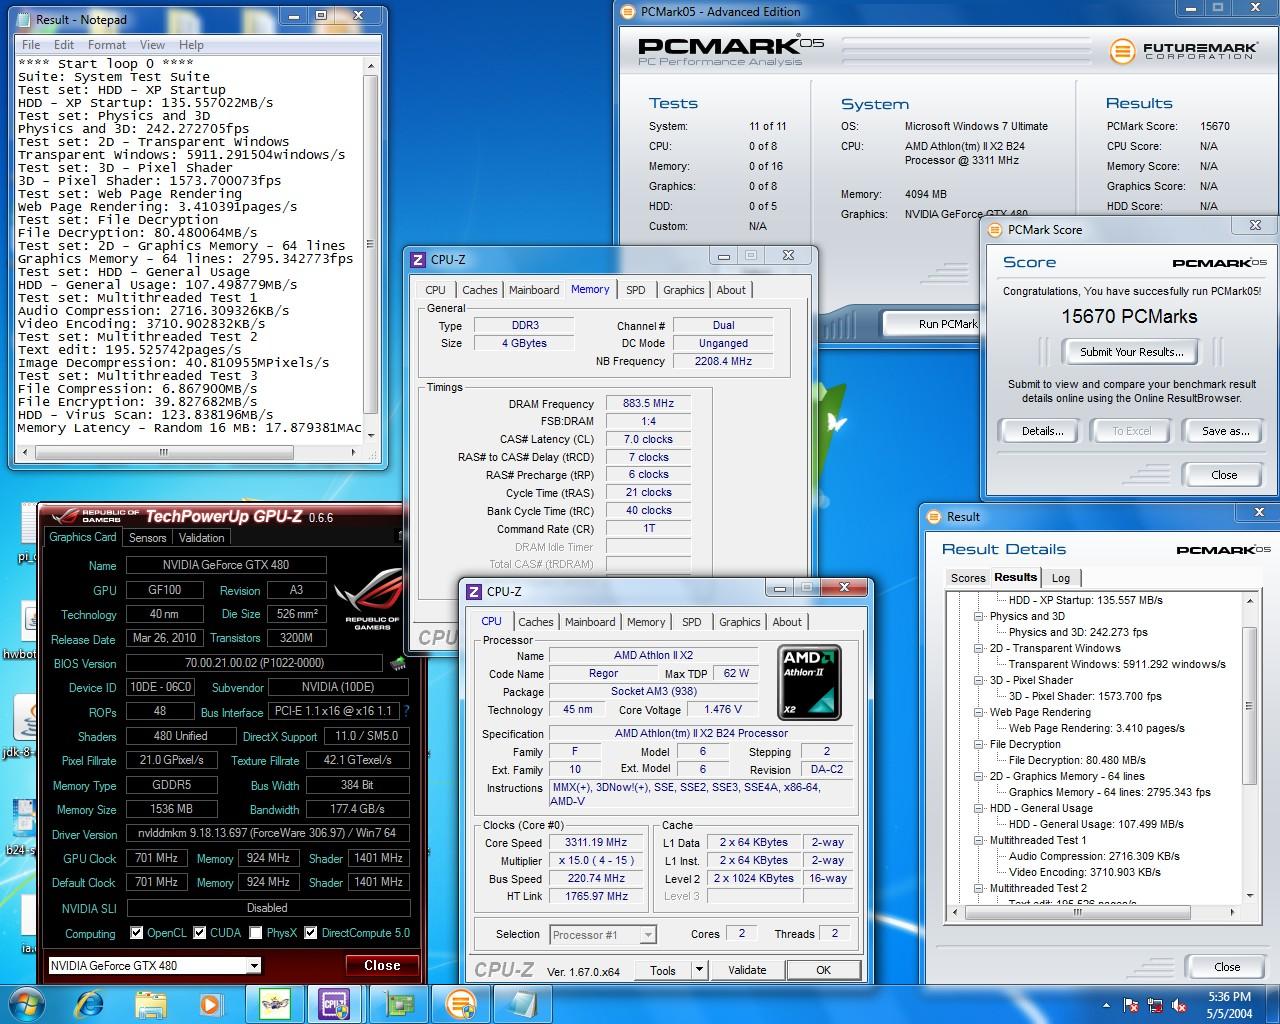Click the Close button in Result window
The image size is (1280, 1024).
click(1227, 967)
